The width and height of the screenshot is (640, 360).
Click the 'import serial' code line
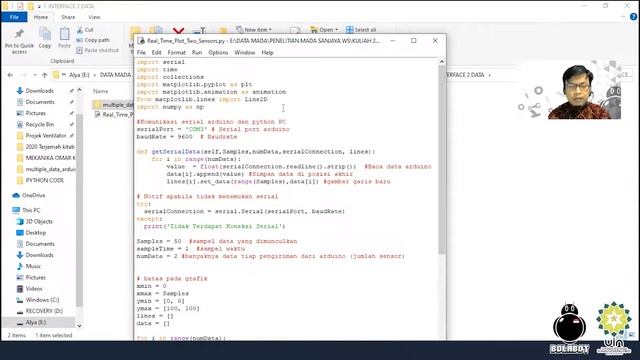click(160, 62)
